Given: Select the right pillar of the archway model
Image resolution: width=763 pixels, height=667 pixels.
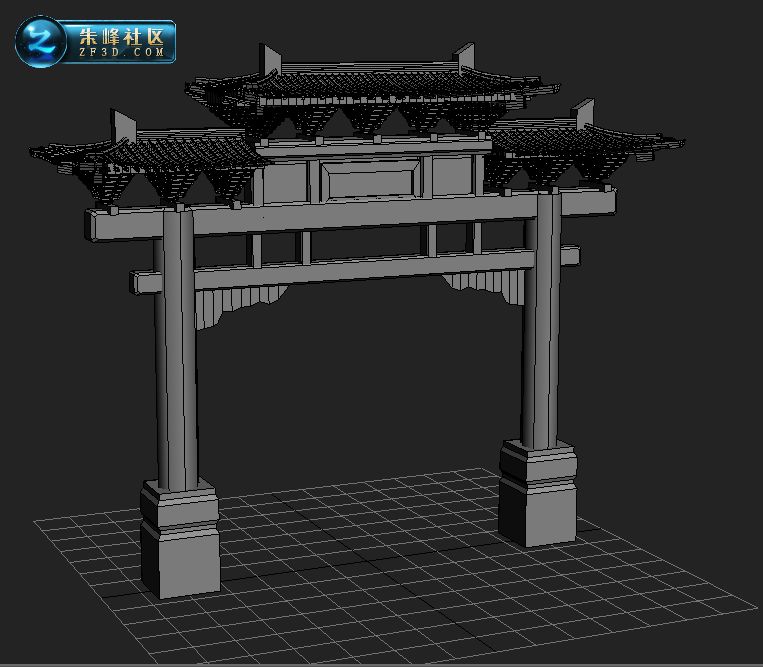Looking at the screenshot, I should [541, 319].
